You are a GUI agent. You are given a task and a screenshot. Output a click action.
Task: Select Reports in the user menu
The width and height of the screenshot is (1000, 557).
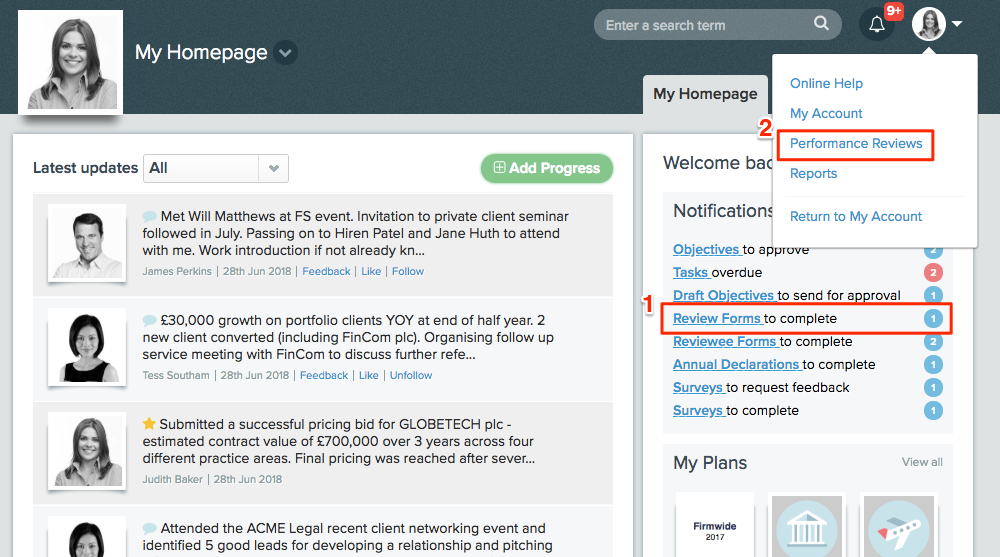[813, 174]
